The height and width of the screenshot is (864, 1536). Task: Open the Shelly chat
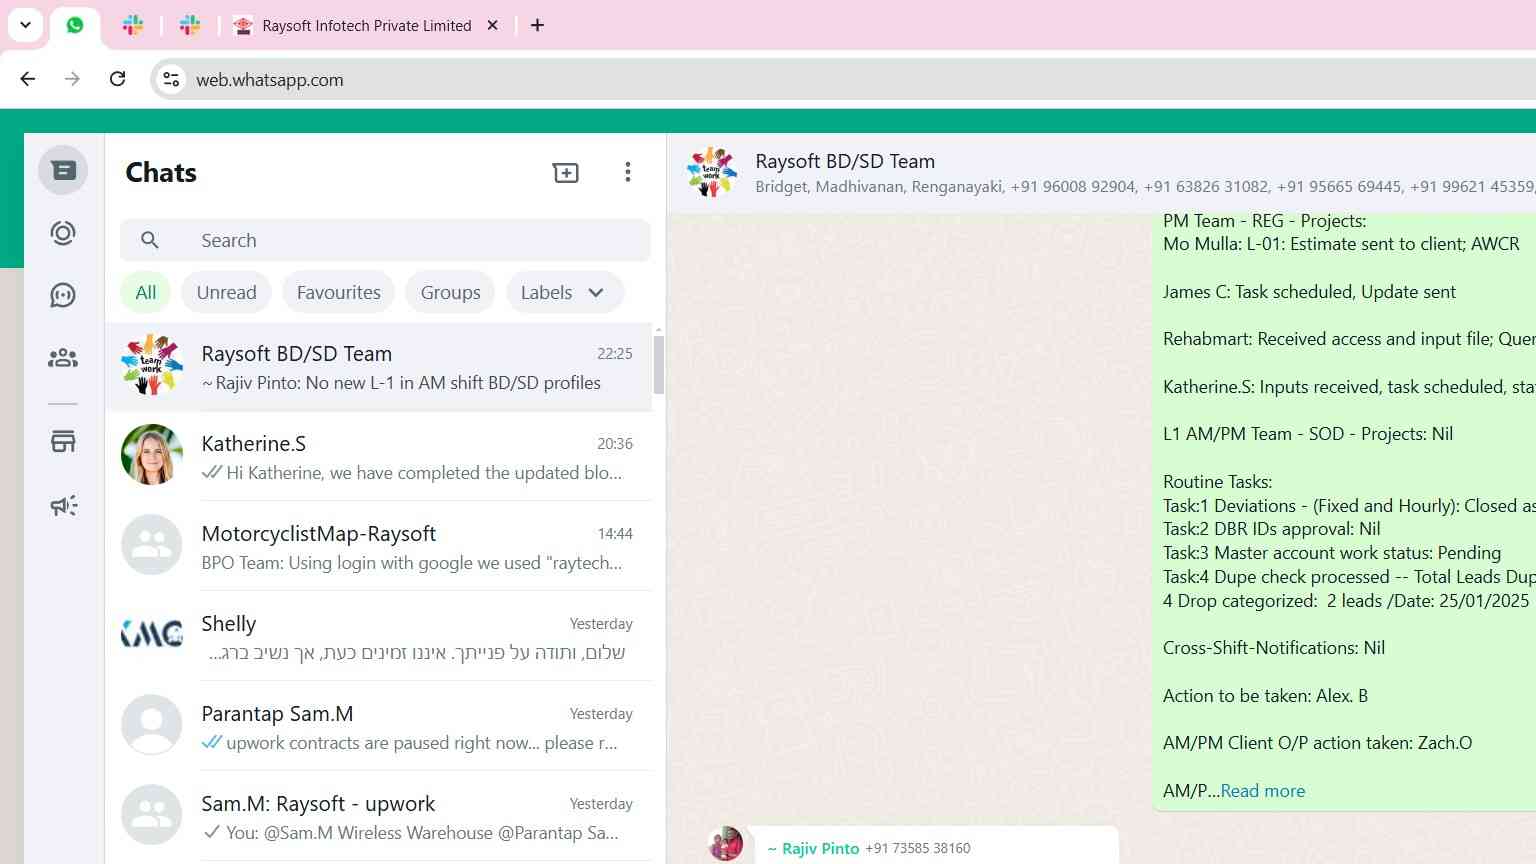tap(379, 637)
